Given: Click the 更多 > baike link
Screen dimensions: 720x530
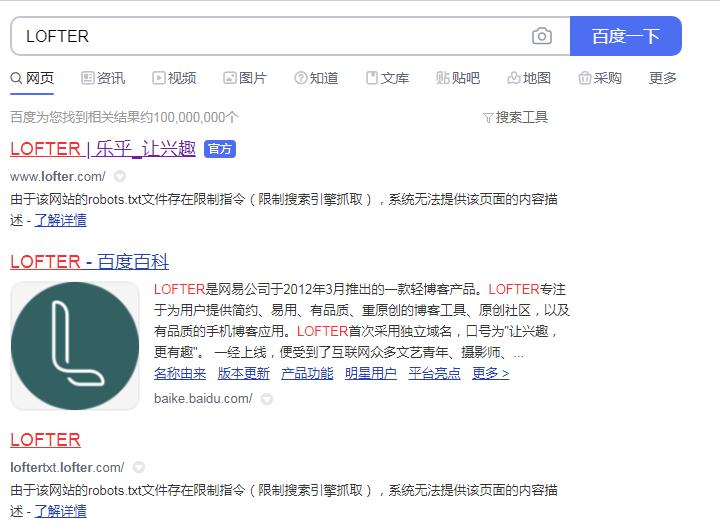Looking at the screenshot, I should [490, 373].
